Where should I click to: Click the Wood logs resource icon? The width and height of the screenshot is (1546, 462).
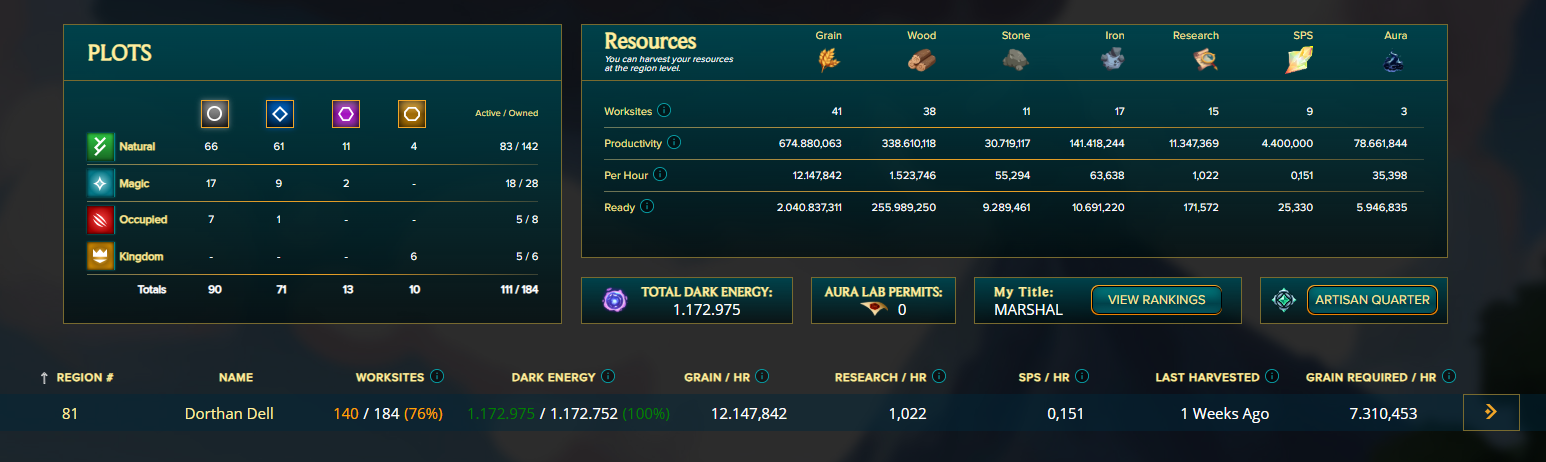coord(922,60)
